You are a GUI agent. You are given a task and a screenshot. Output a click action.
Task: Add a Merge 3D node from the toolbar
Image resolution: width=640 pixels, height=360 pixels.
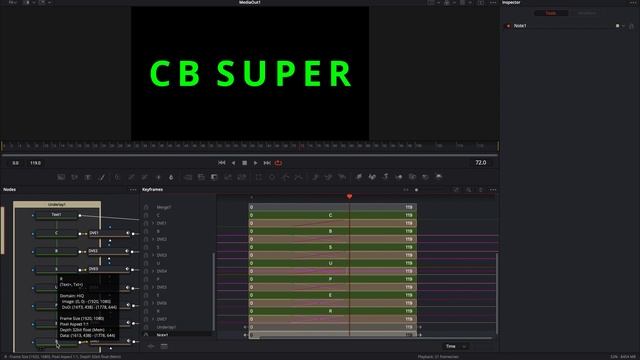click(399, 177)
